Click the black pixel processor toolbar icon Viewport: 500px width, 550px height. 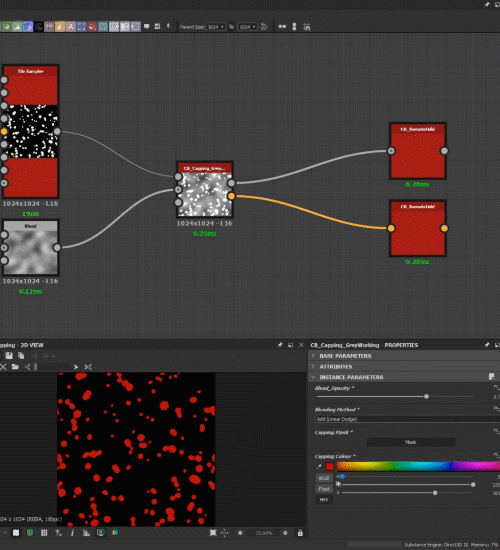point(39,27)
